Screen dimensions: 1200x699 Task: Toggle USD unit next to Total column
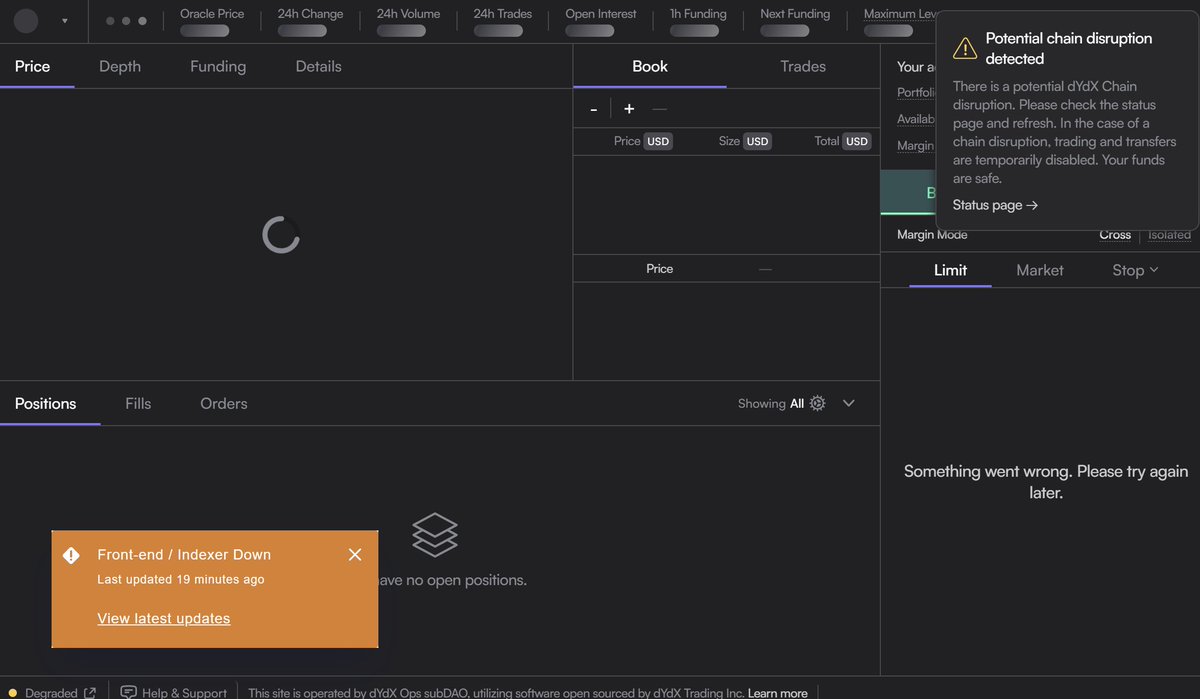[857, 141]
